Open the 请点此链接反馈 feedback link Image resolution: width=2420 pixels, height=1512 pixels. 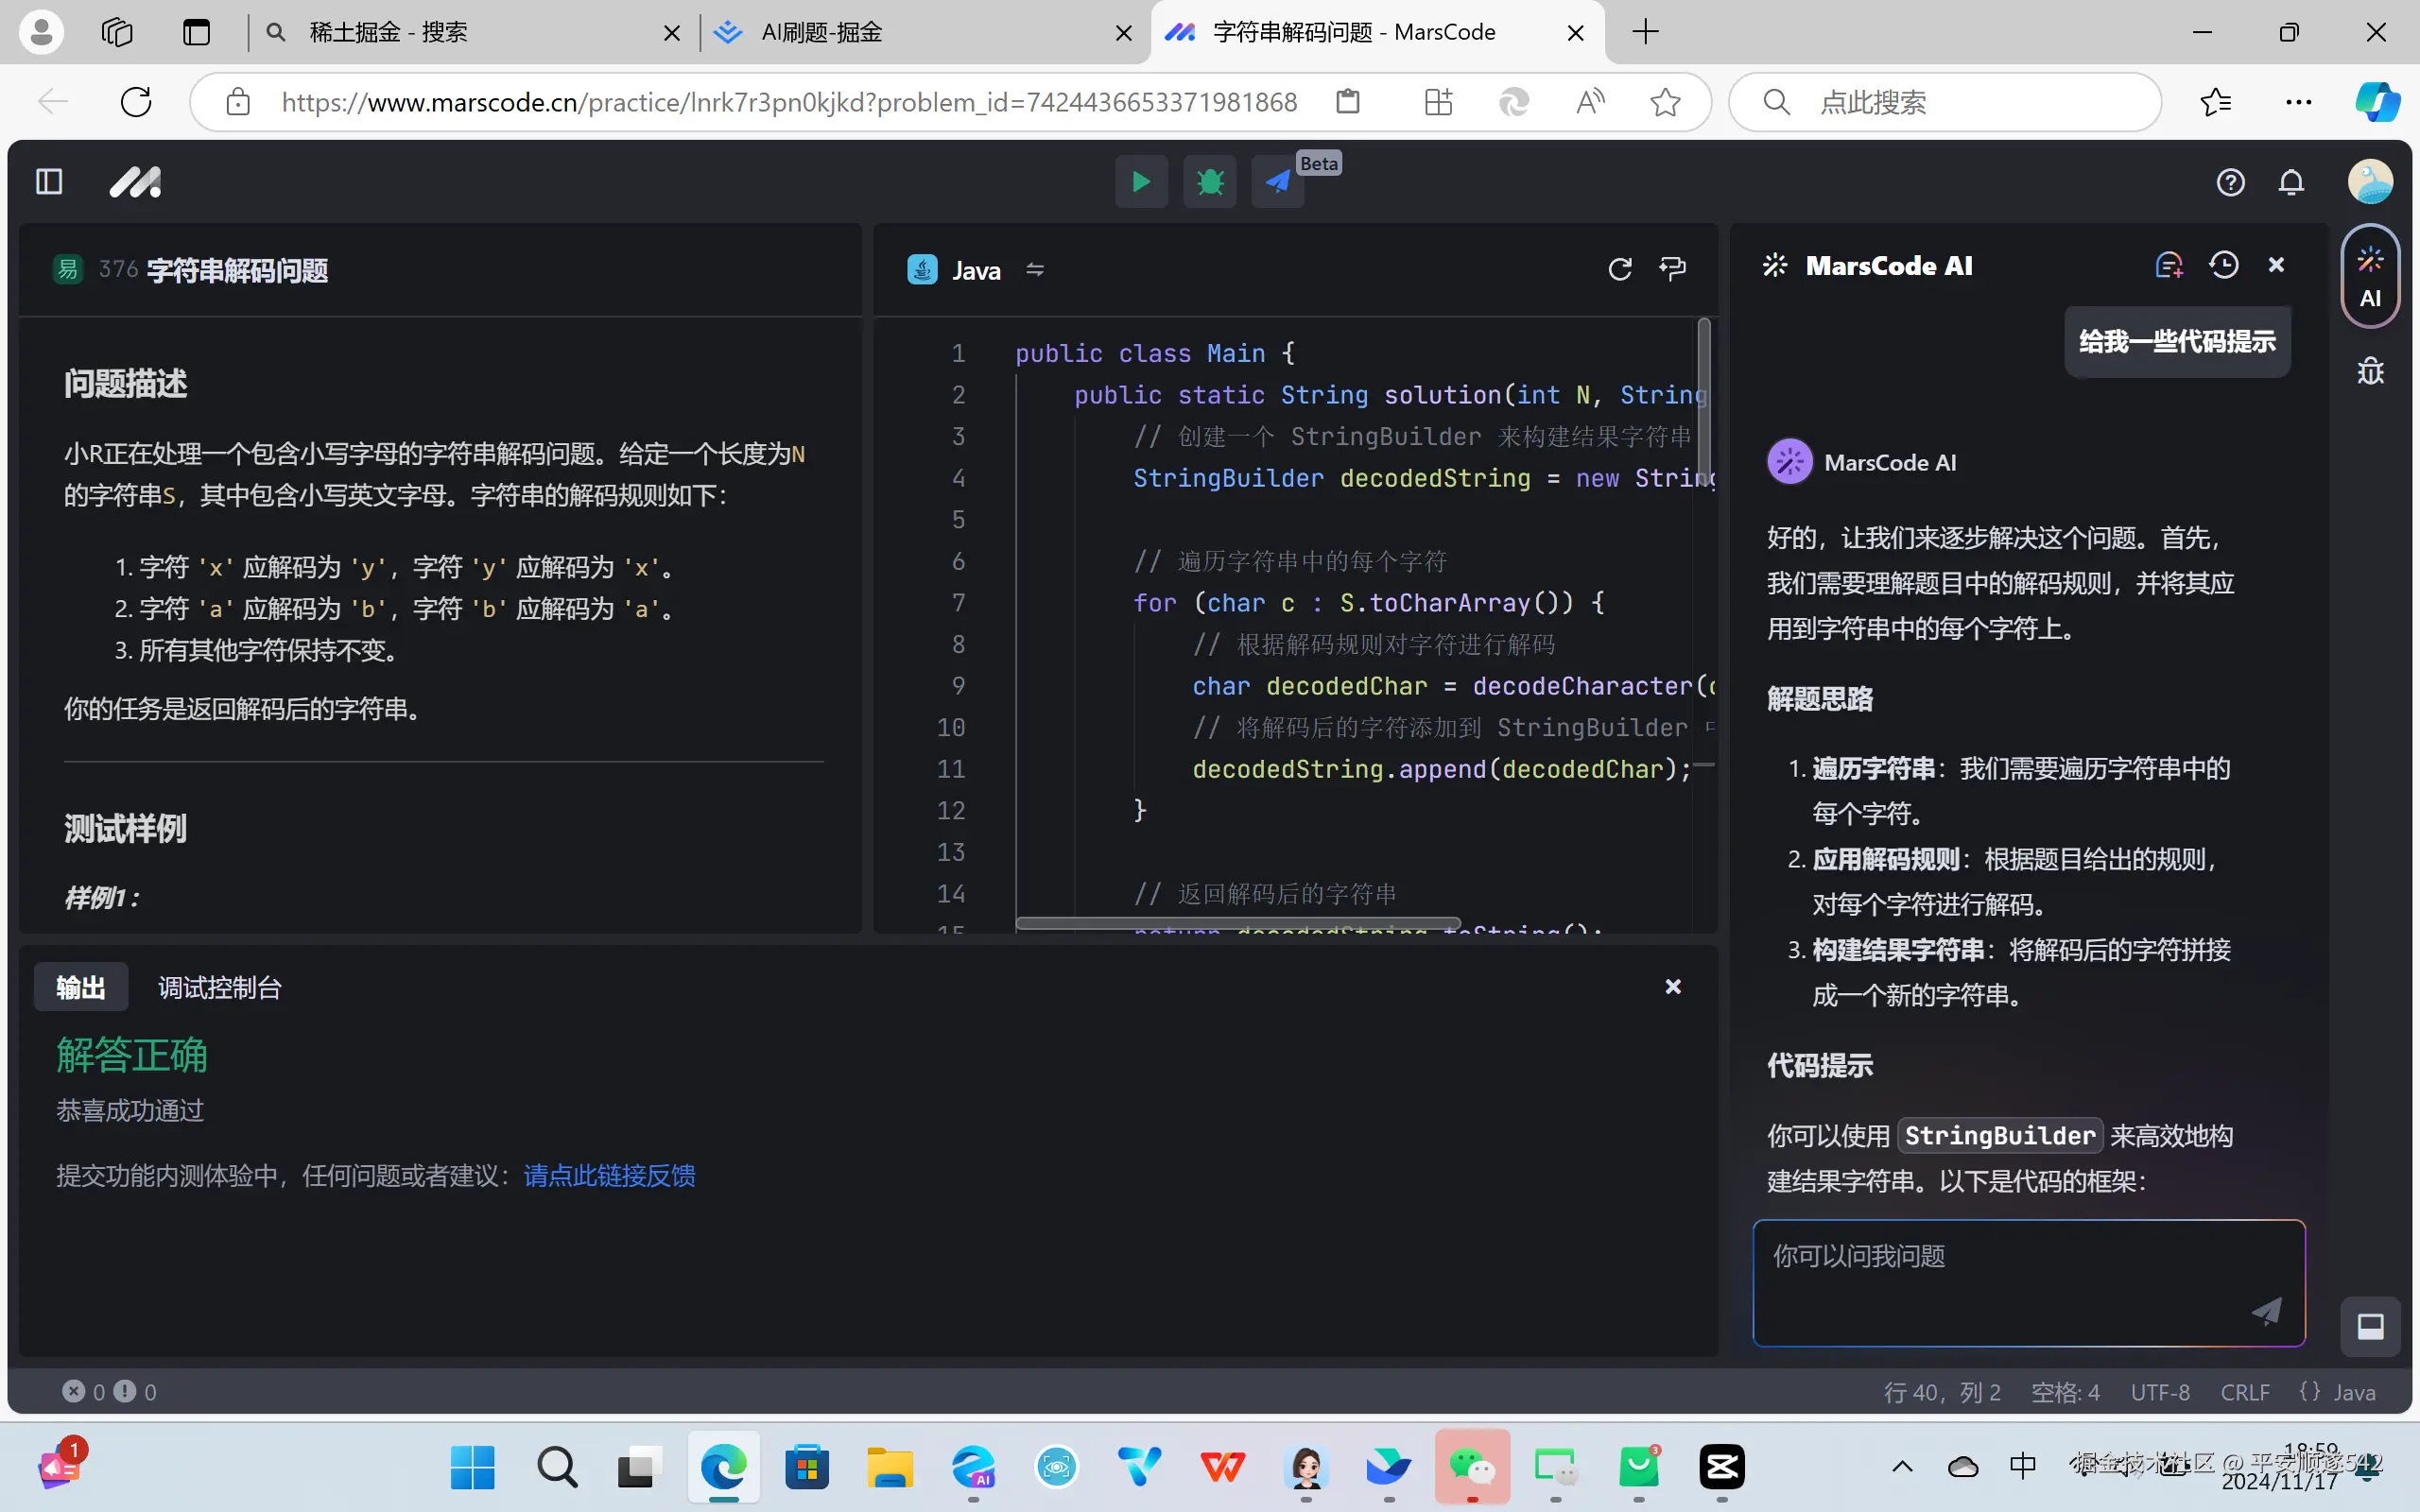click(609, 1175)
